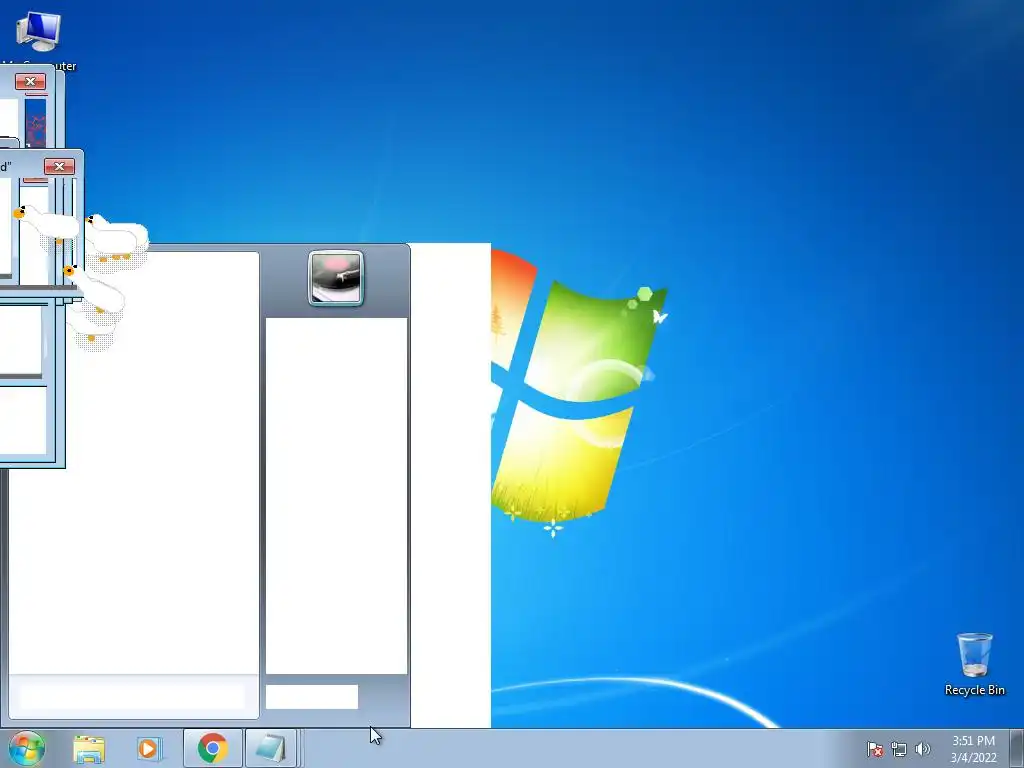Click the Windows Start orb

click(x=27, y=748)
